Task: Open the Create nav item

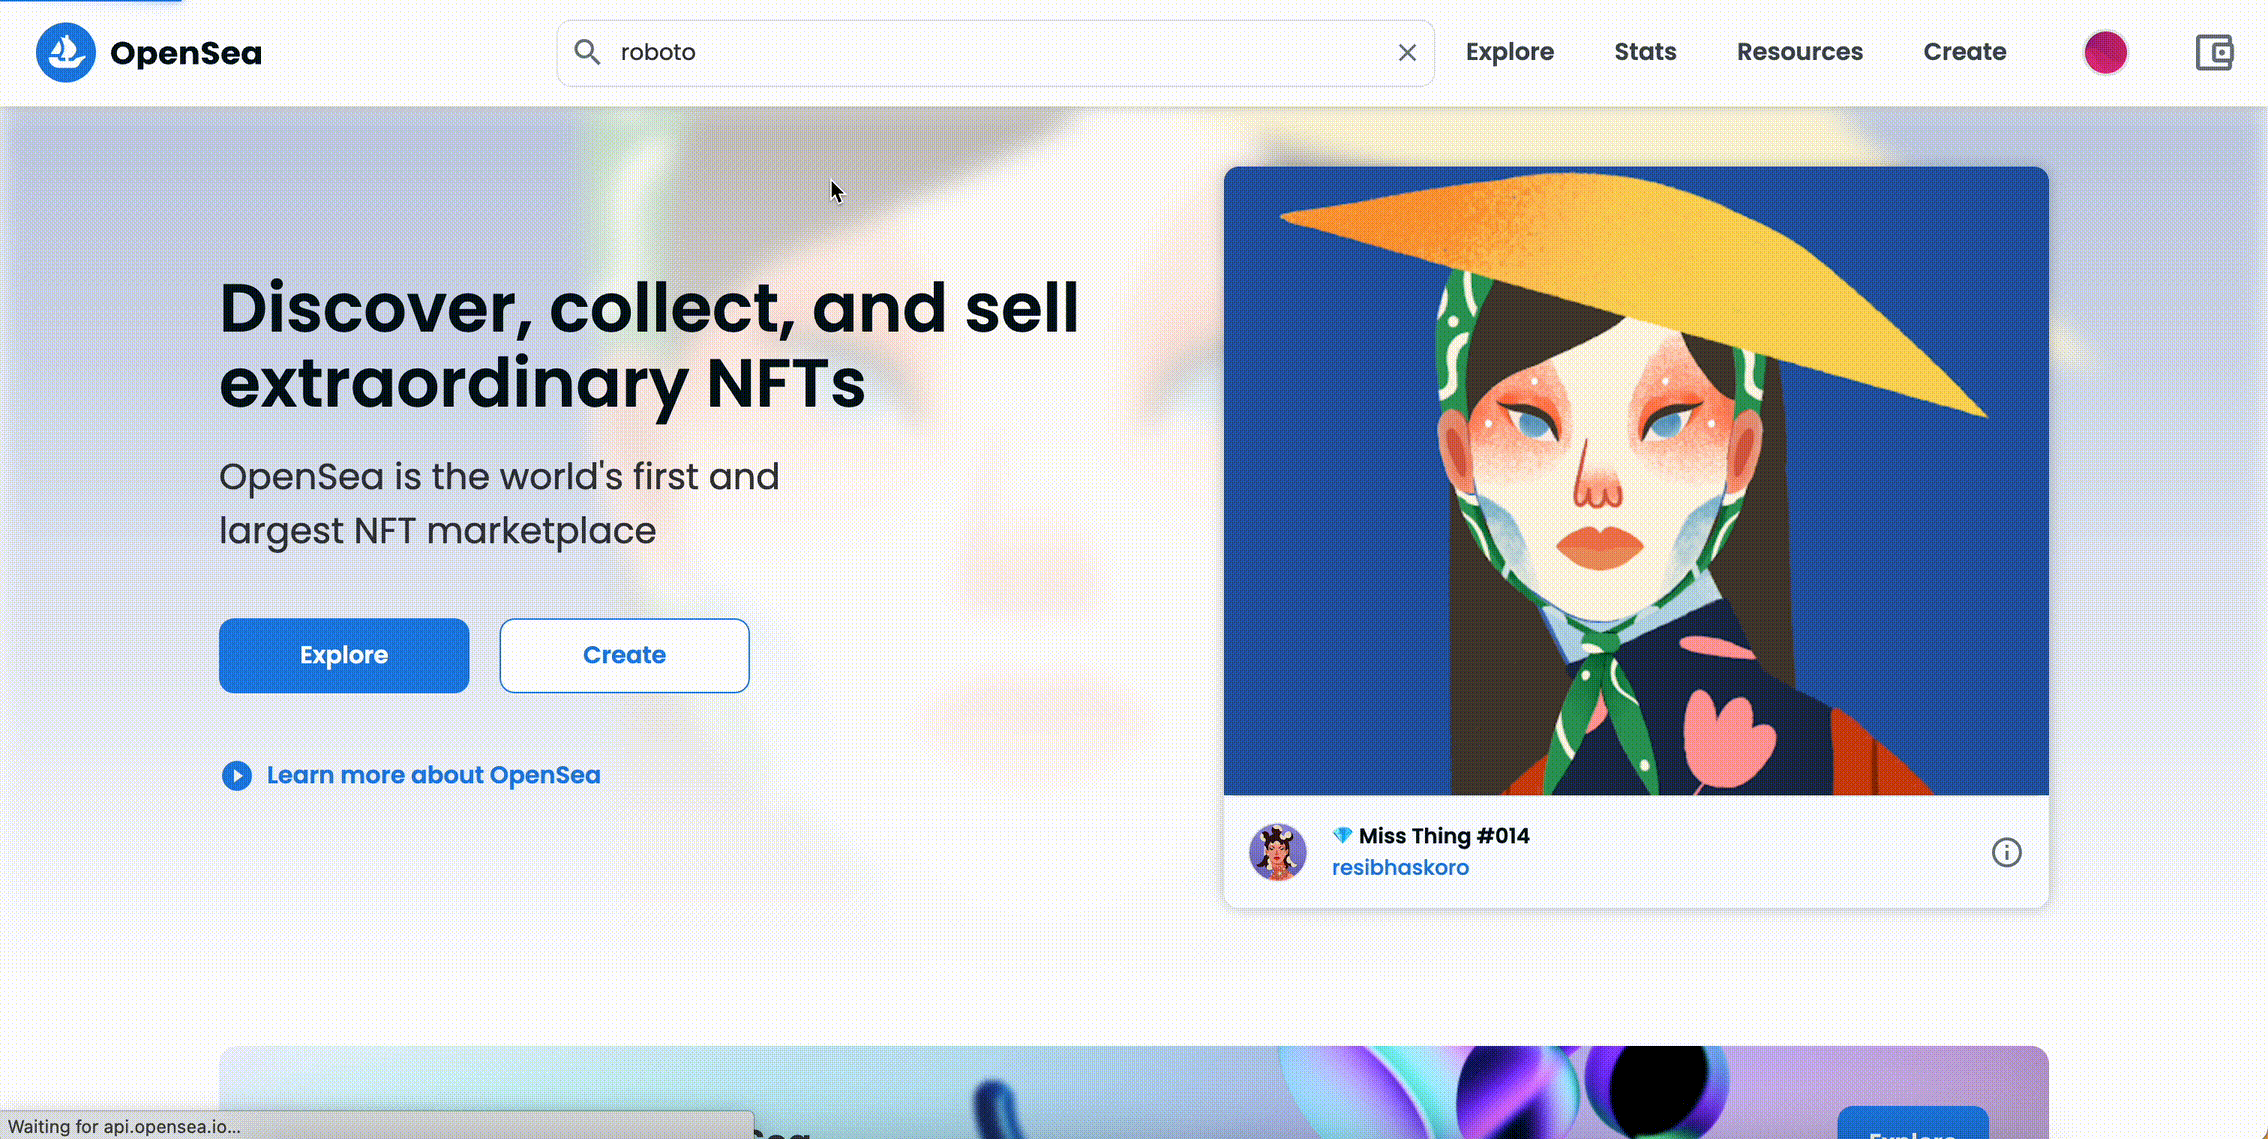Action: tap(1964, 52)
